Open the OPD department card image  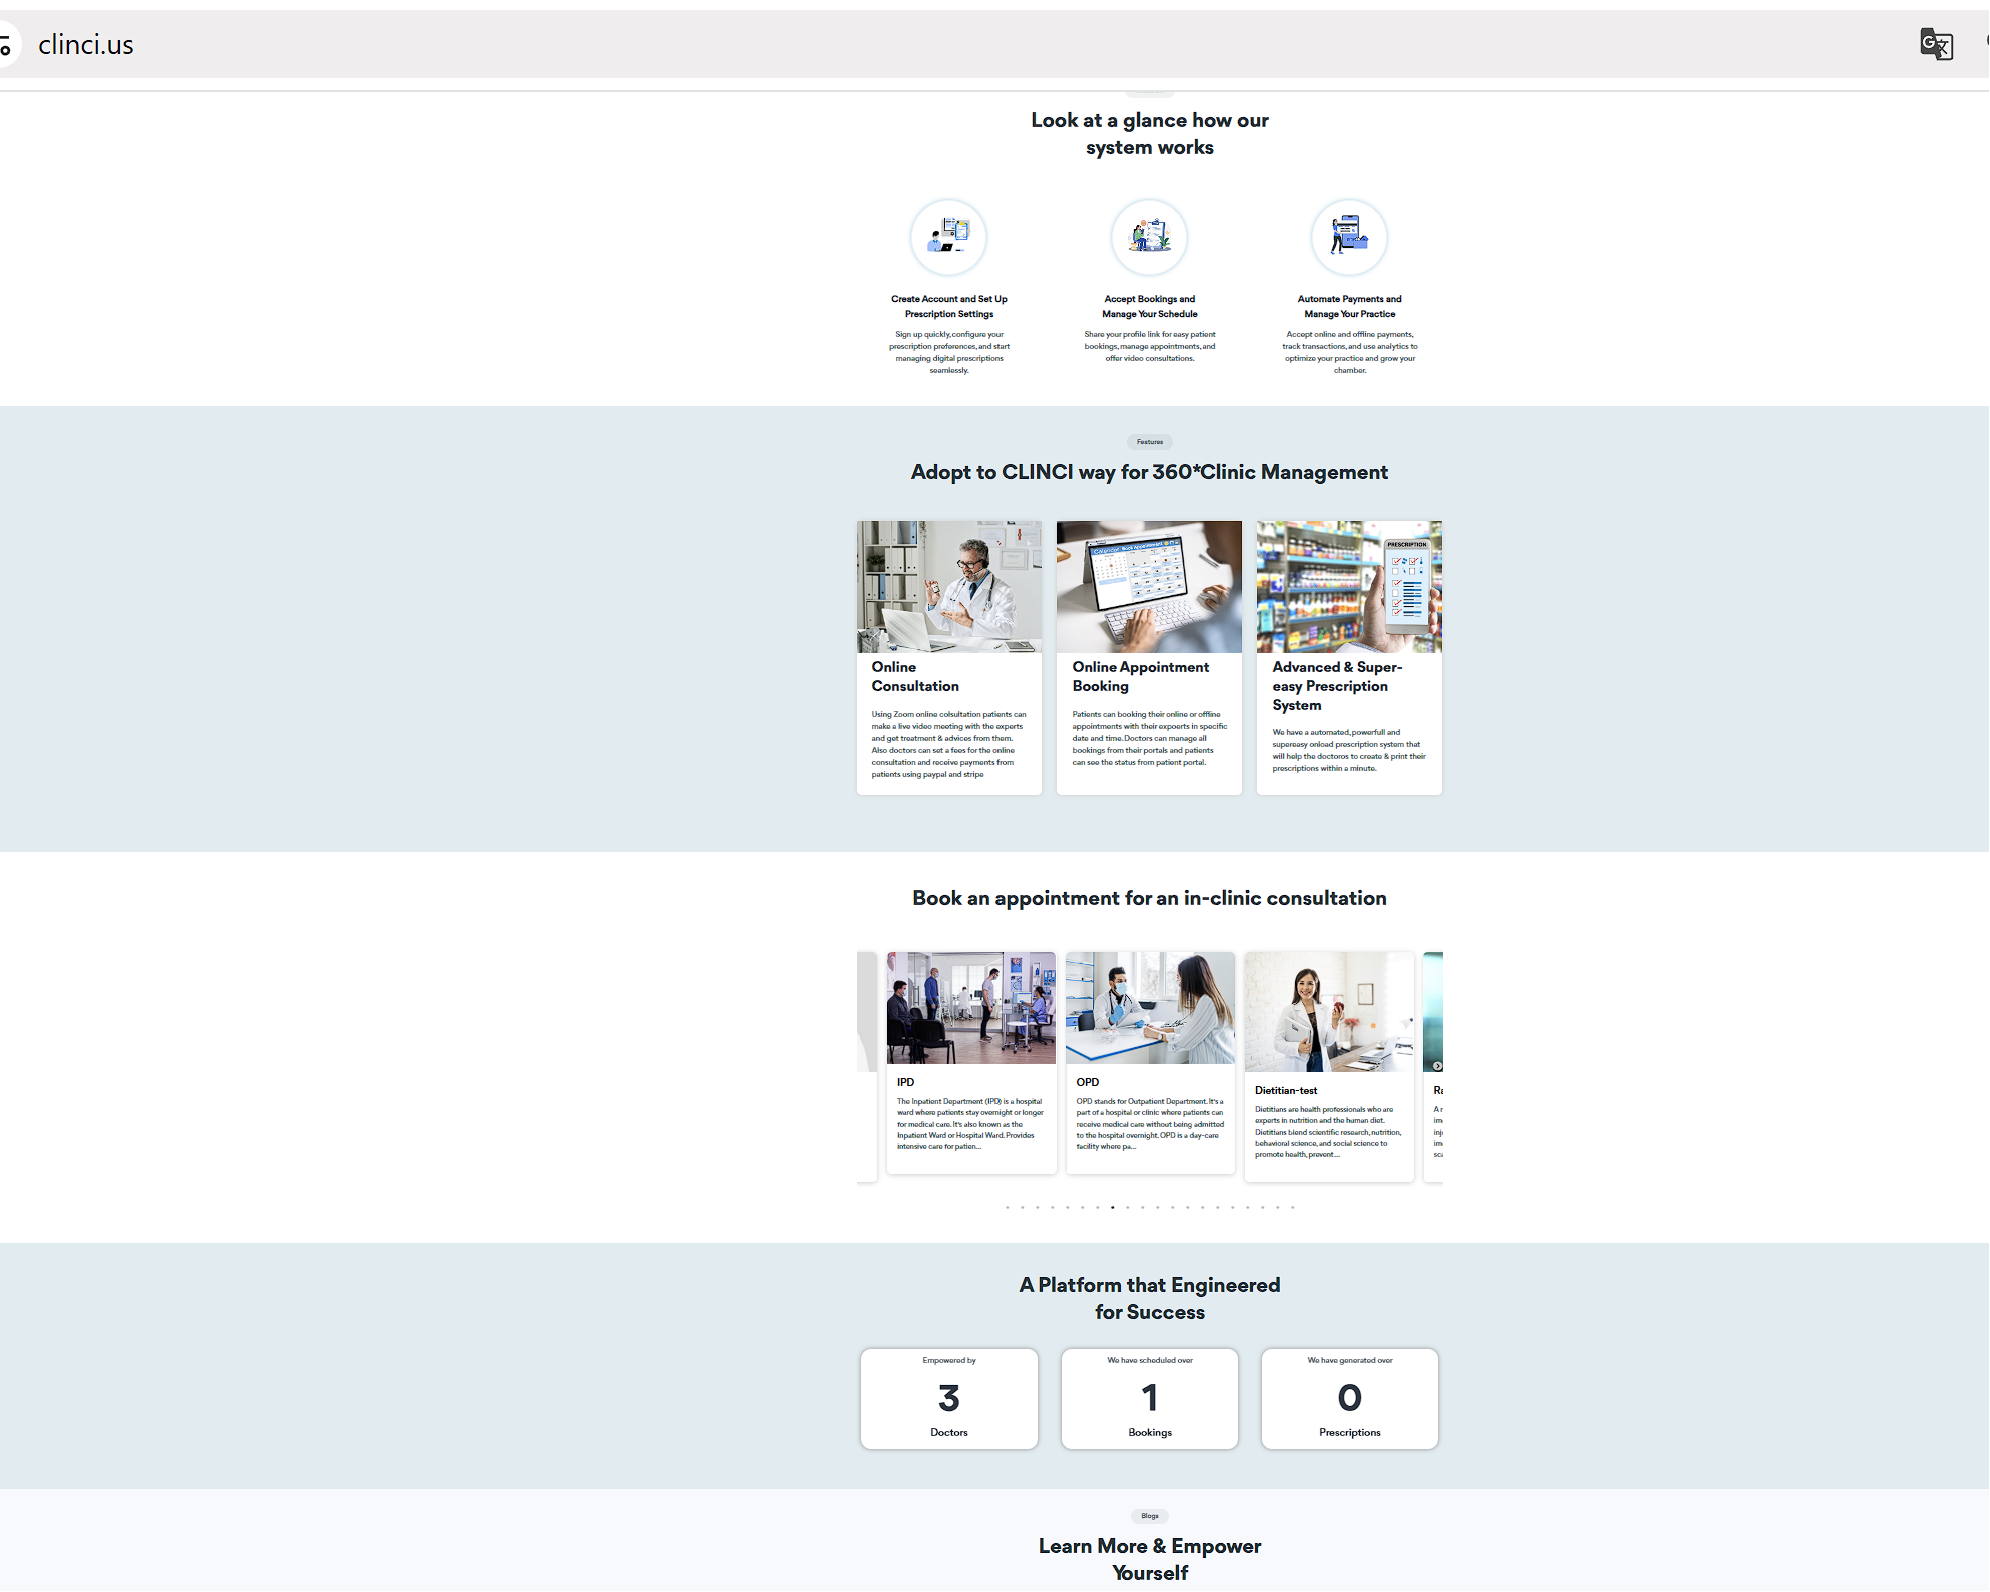pyautogui.click(x=1150, y=1008)
